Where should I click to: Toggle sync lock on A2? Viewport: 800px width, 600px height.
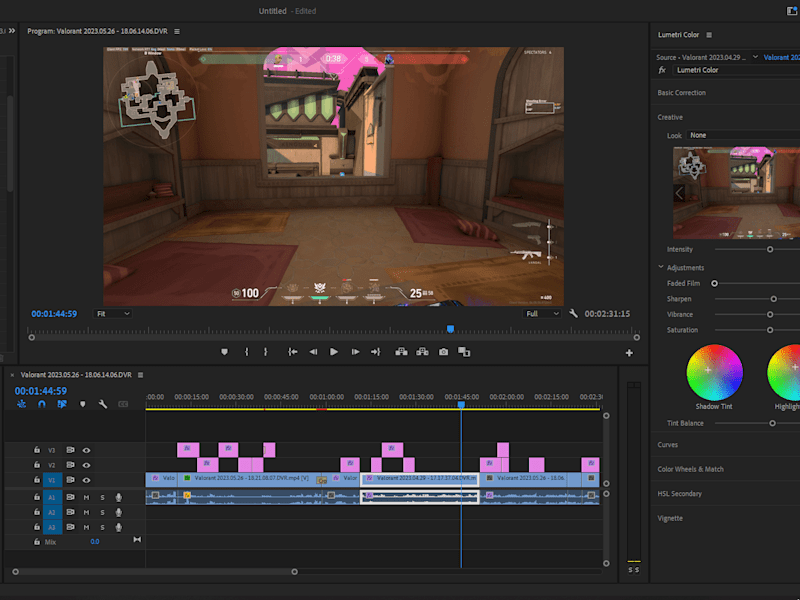70,512
